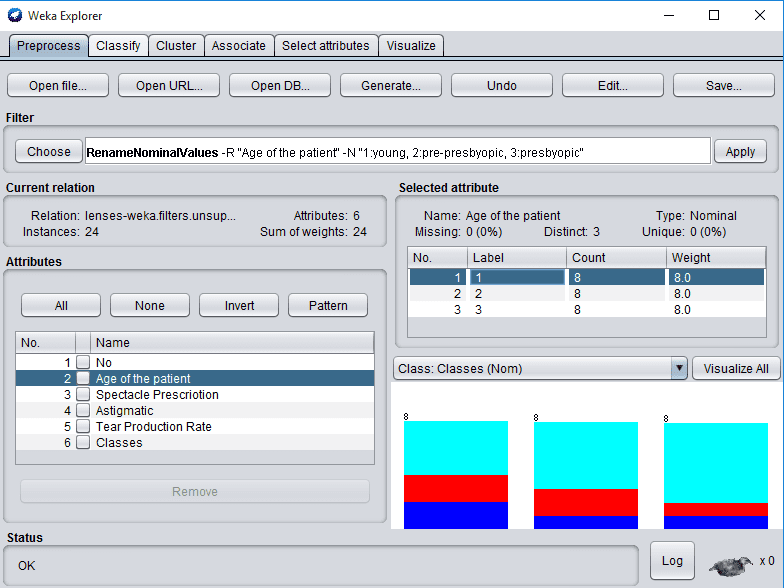Screen dimensions: 784x588
Task: Switch to the Classify tab
Action: point(118,46)
